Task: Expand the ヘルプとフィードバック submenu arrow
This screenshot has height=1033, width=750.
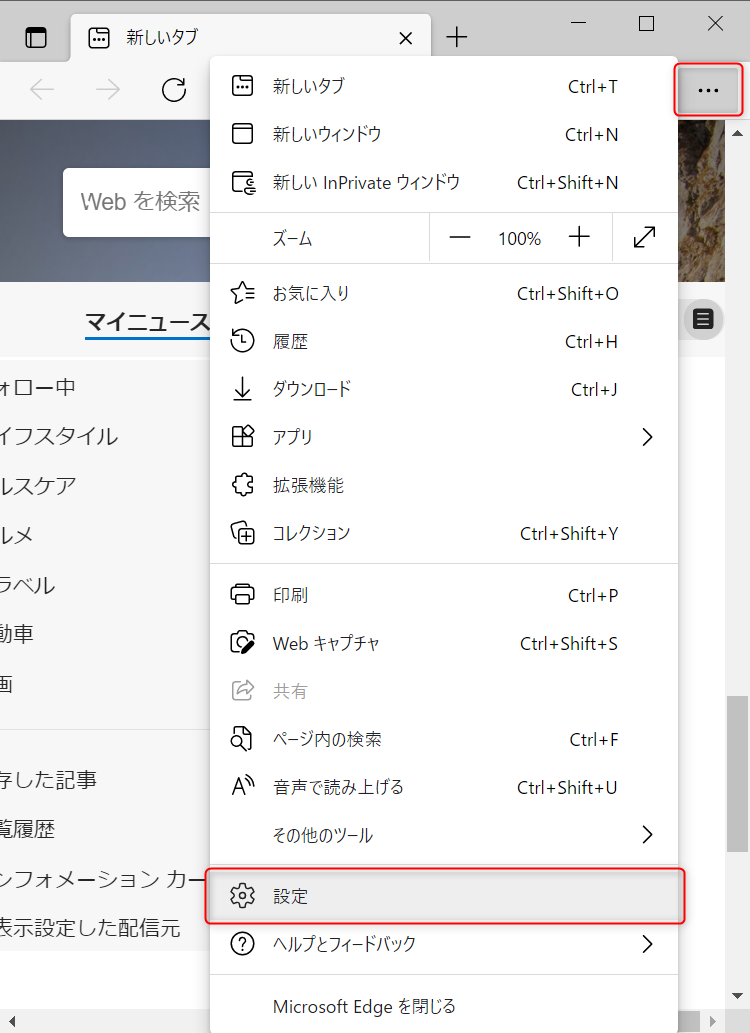Action: click(x=647, y=944)
